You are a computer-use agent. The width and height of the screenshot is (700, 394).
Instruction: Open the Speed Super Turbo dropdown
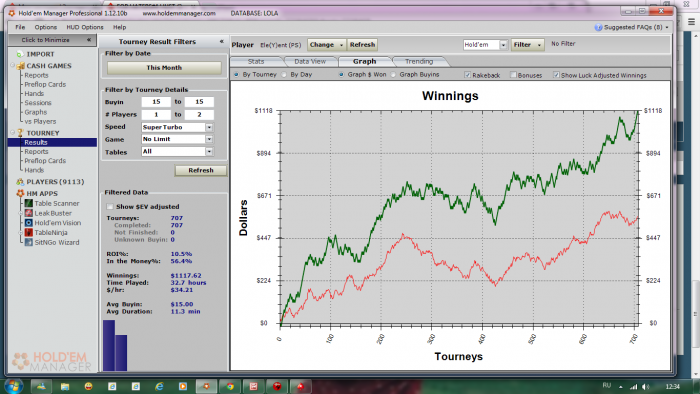tap(209, 127)
